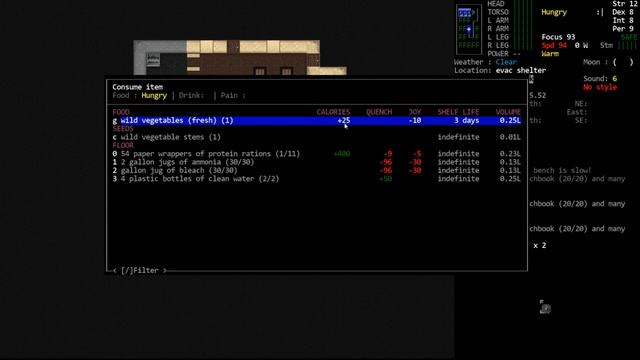Screen dimensions: 640x360
Task: Click the R LEG body part label
Action: (498, 45)
